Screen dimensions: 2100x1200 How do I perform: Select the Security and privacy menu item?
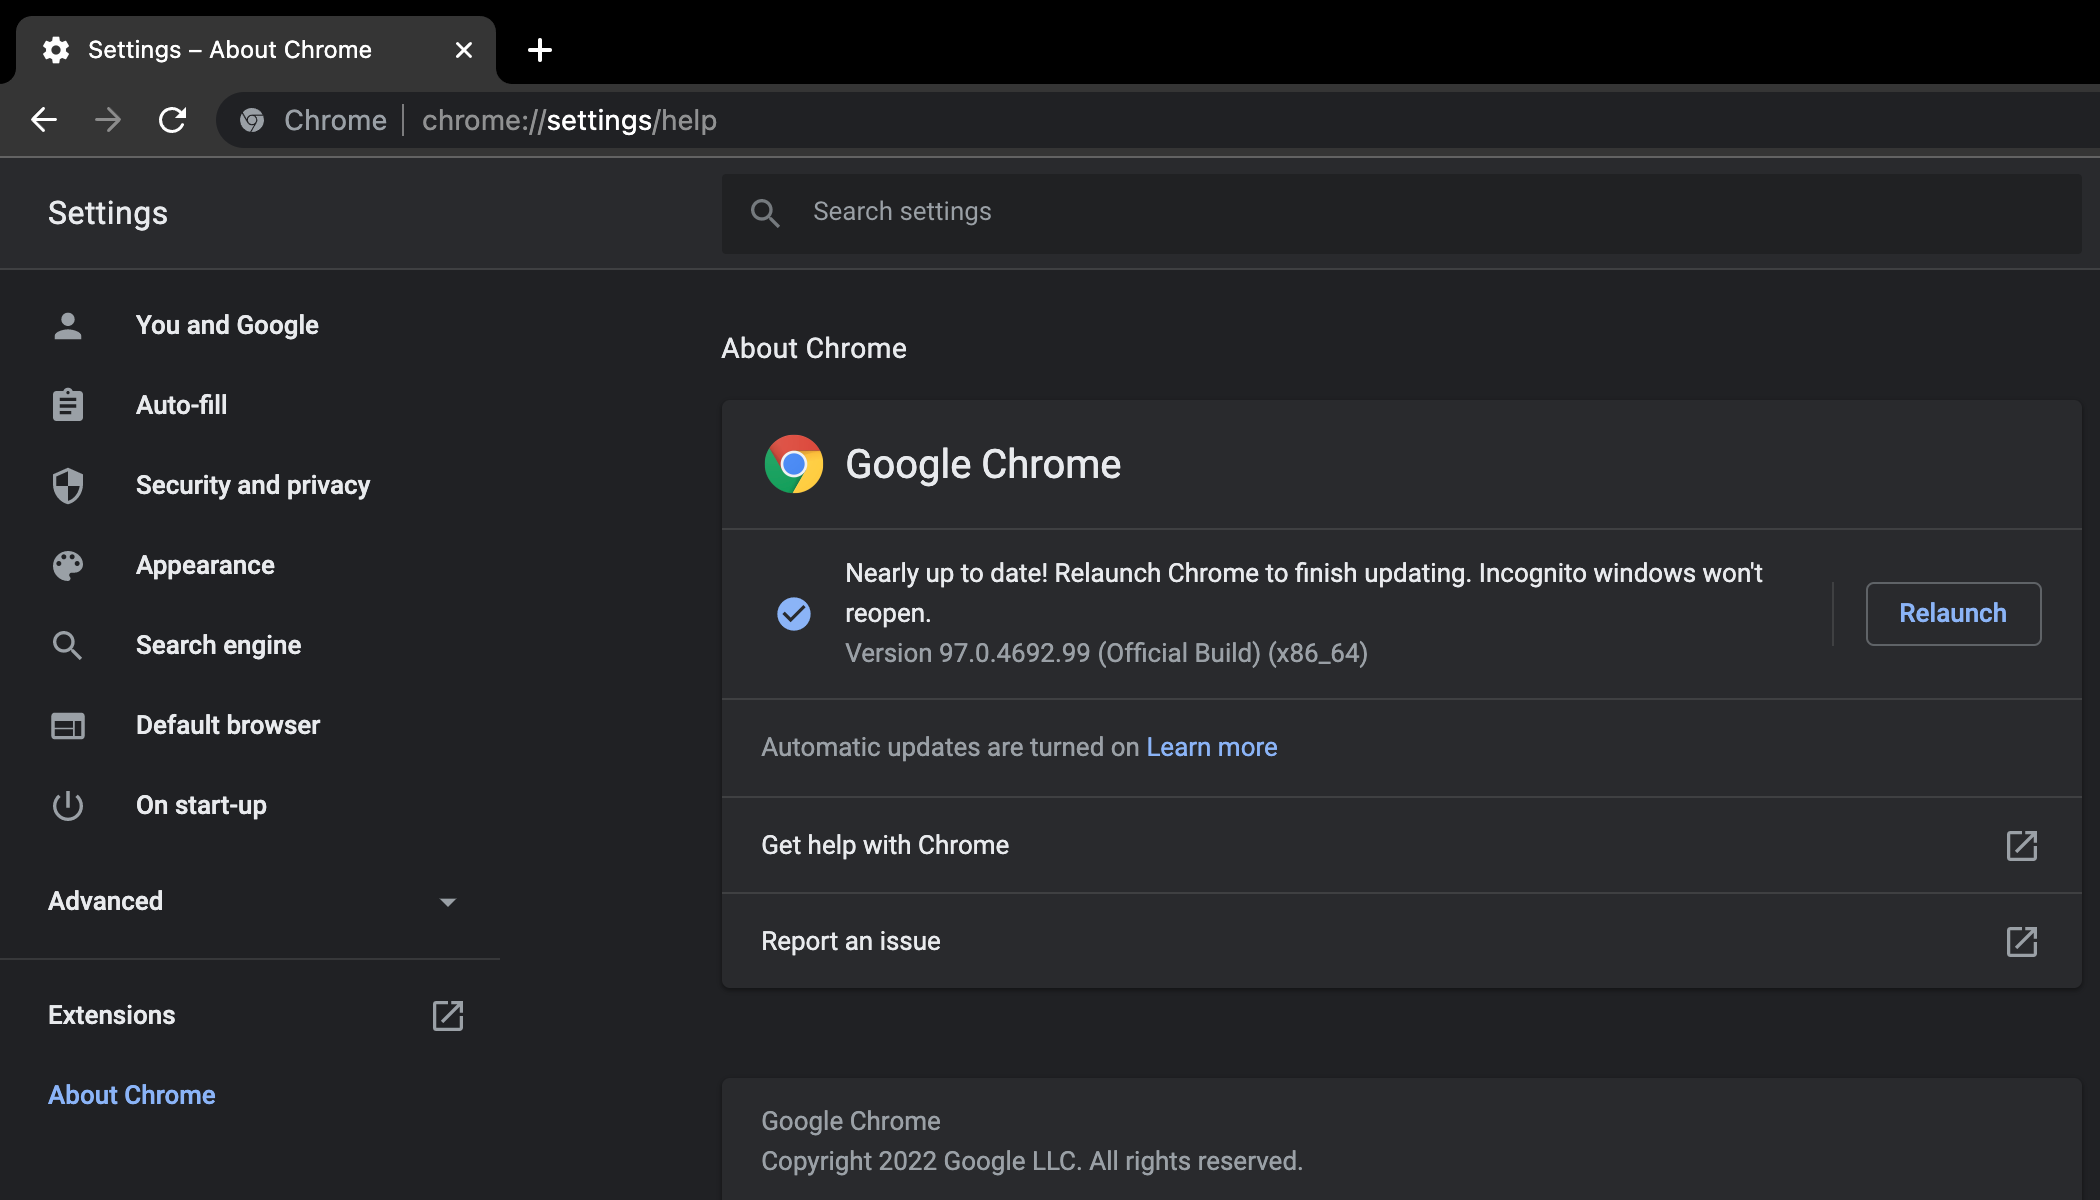(252, 483)
